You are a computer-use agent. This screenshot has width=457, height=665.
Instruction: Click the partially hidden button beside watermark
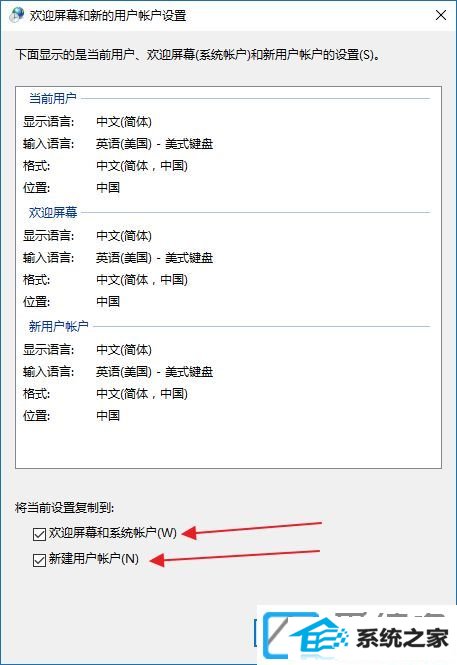(256, 633)
